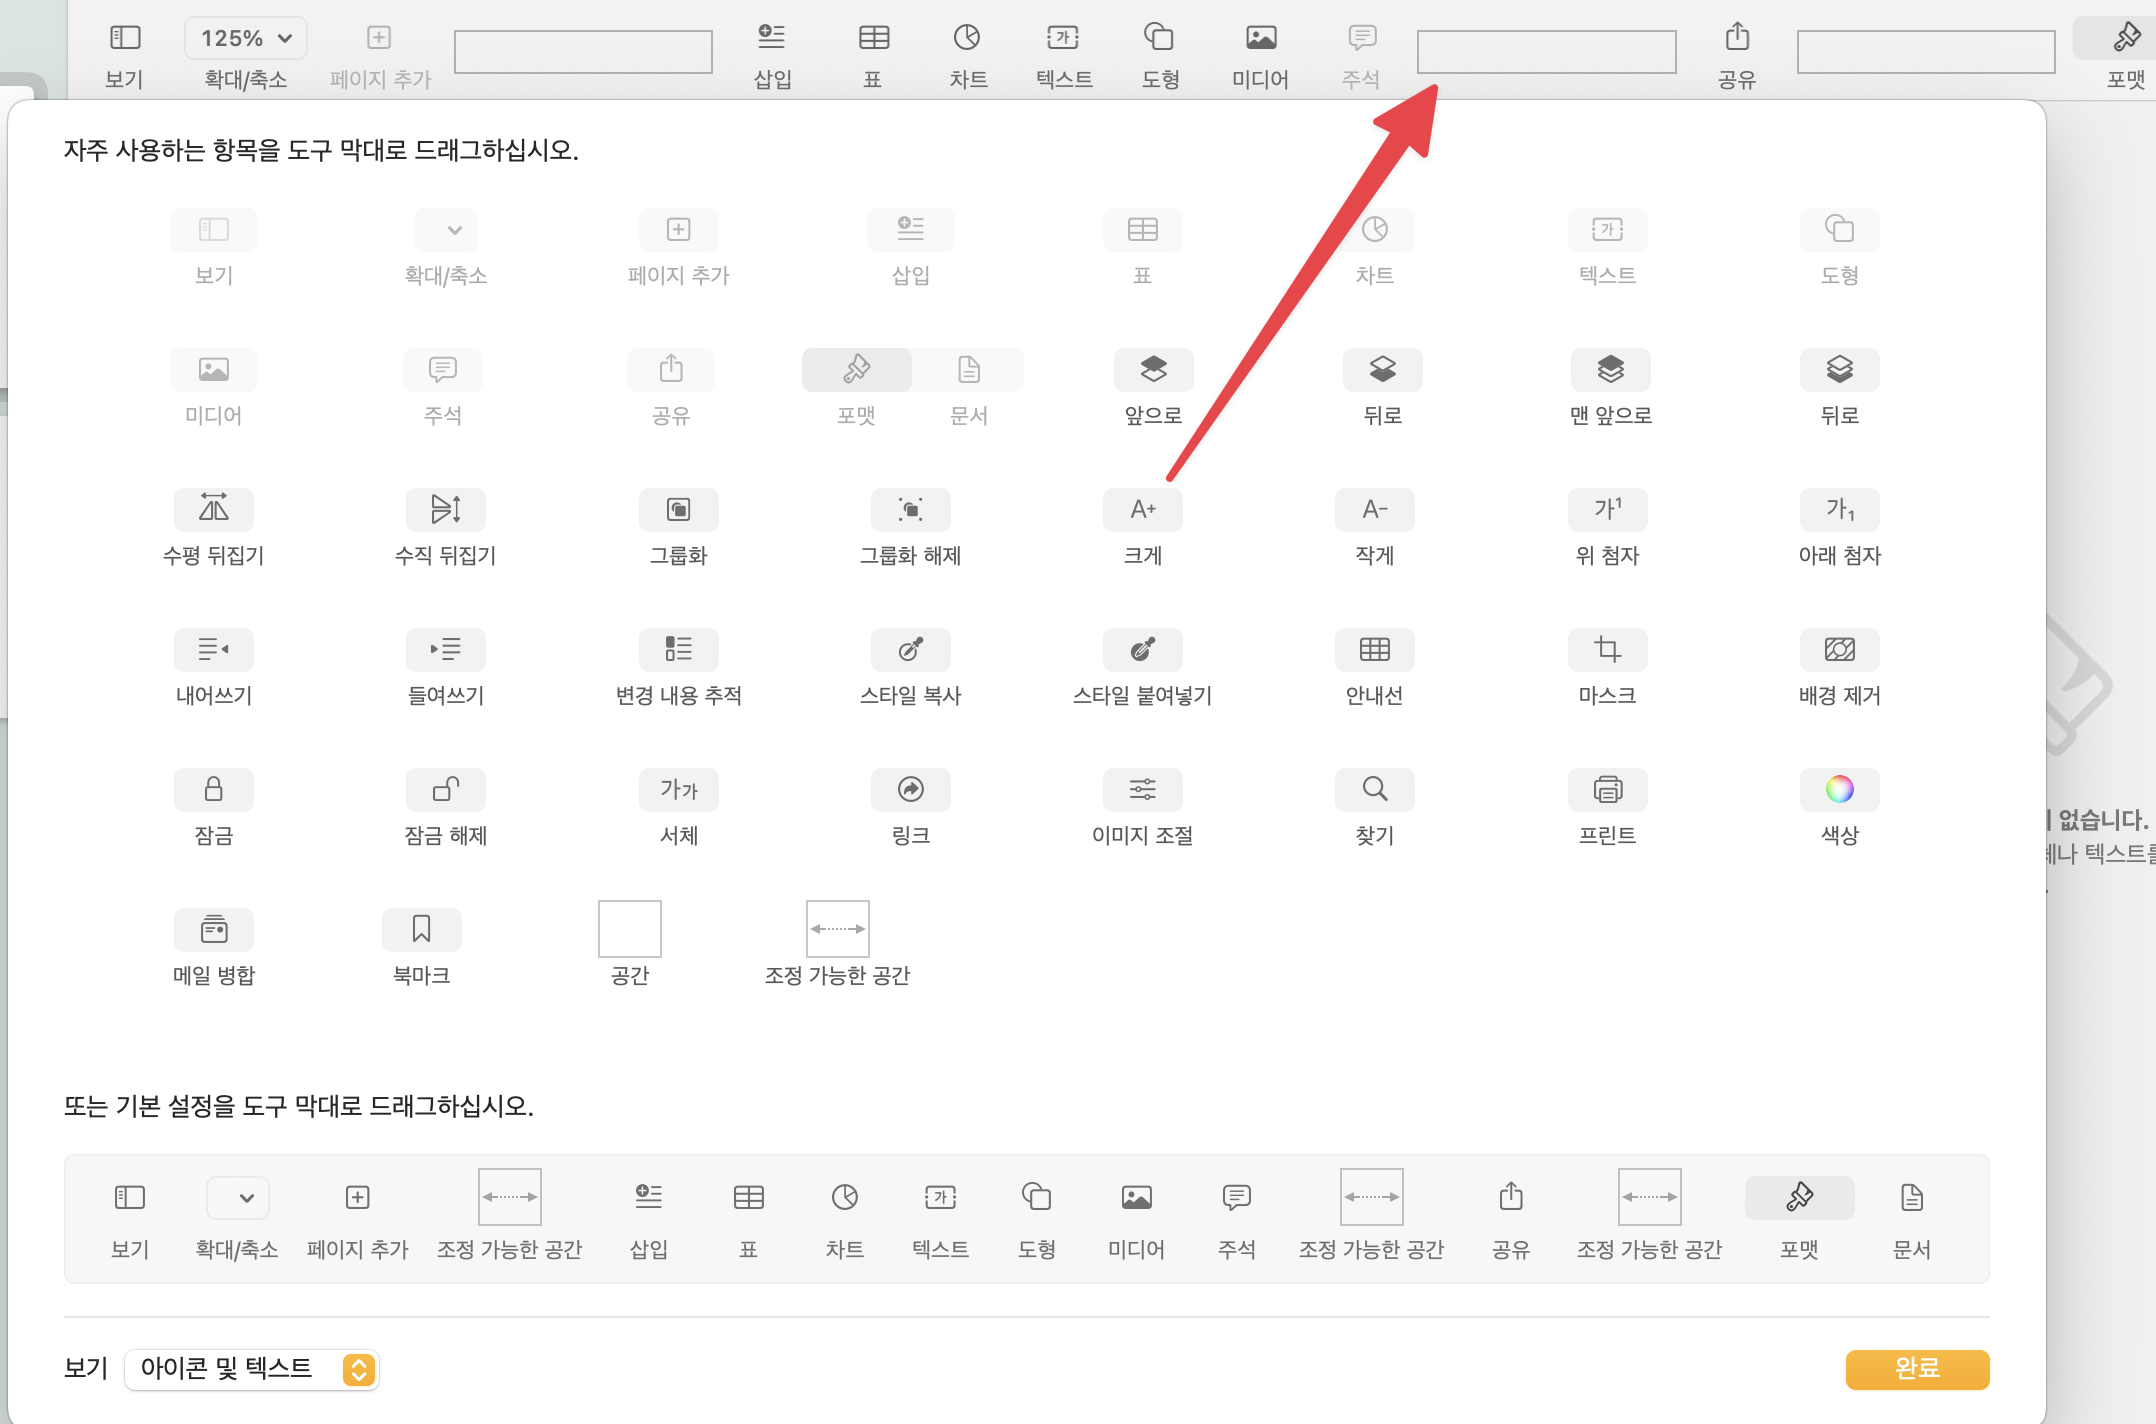Open the 125% zoom dropdown in toolbar

tap(246, 38)
